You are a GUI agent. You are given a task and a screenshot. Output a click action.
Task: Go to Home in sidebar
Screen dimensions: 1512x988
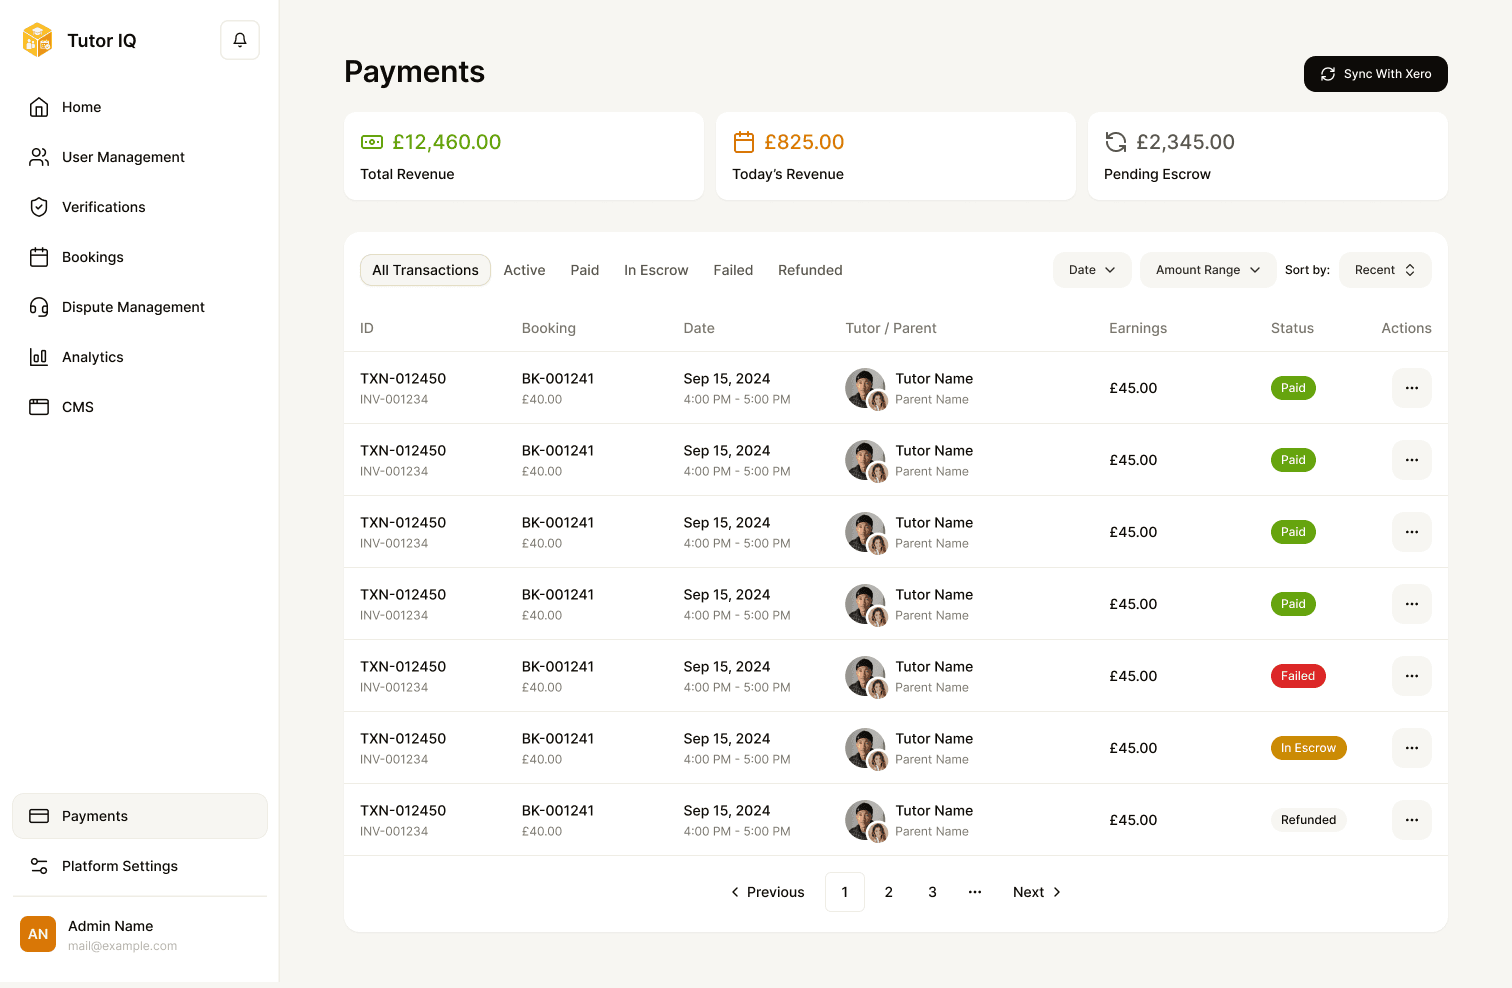click(x=140, y=107)
